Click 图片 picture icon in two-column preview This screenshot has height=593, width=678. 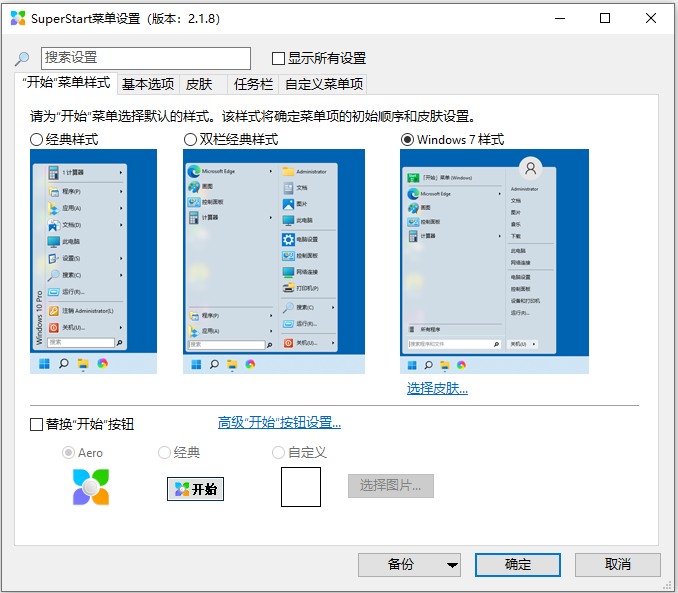[x=288, y=204]
